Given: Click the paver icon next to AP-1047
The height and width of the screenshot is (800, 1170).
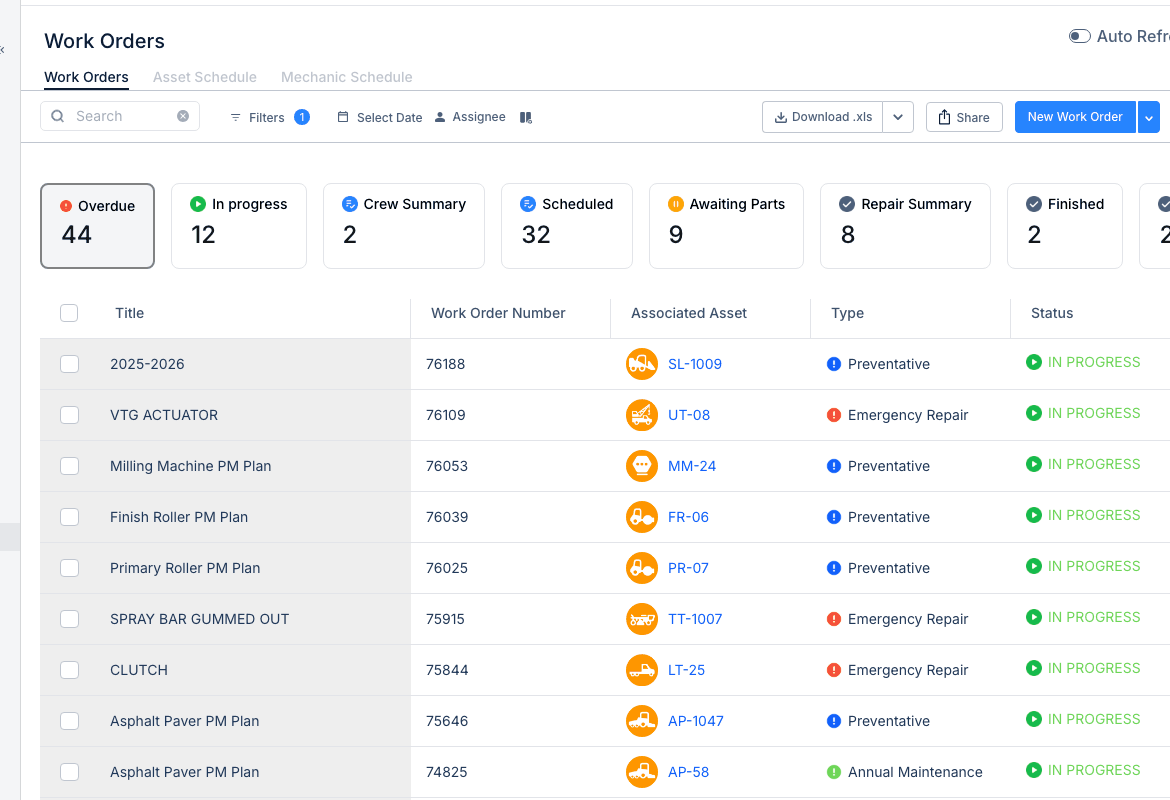Looking at the screenshot, I should 642,721.
